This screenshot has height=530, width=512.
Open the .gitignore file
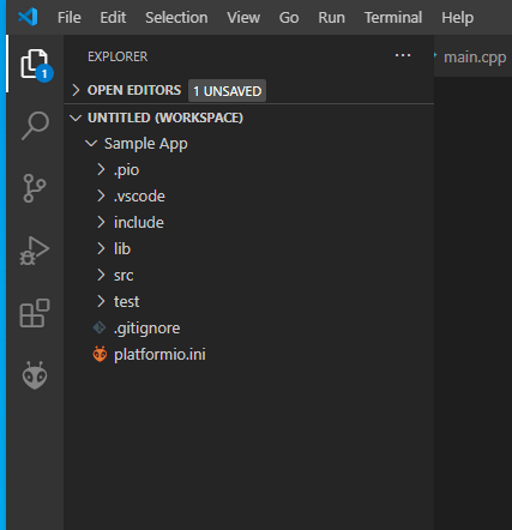tap(147, 328)
